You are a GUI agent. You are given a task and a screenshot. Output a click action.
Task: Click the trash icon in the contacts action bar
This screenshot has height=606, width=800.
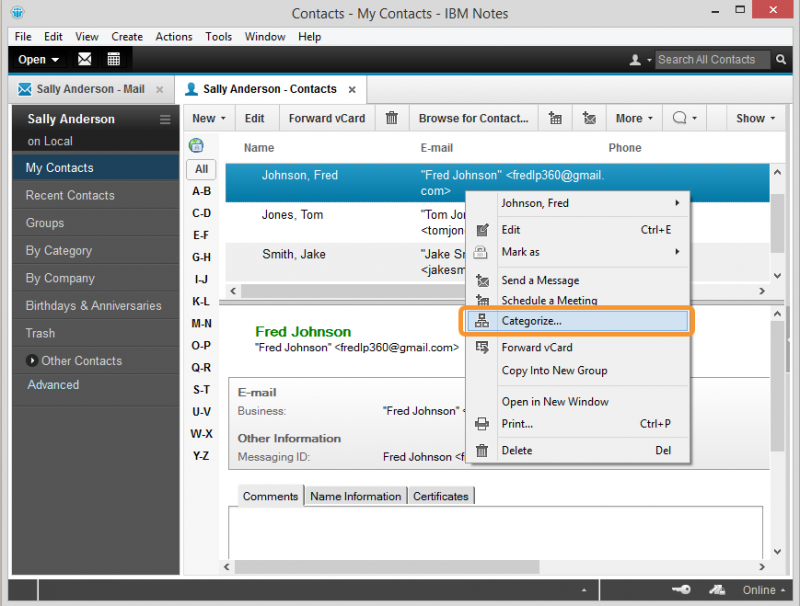391,118
